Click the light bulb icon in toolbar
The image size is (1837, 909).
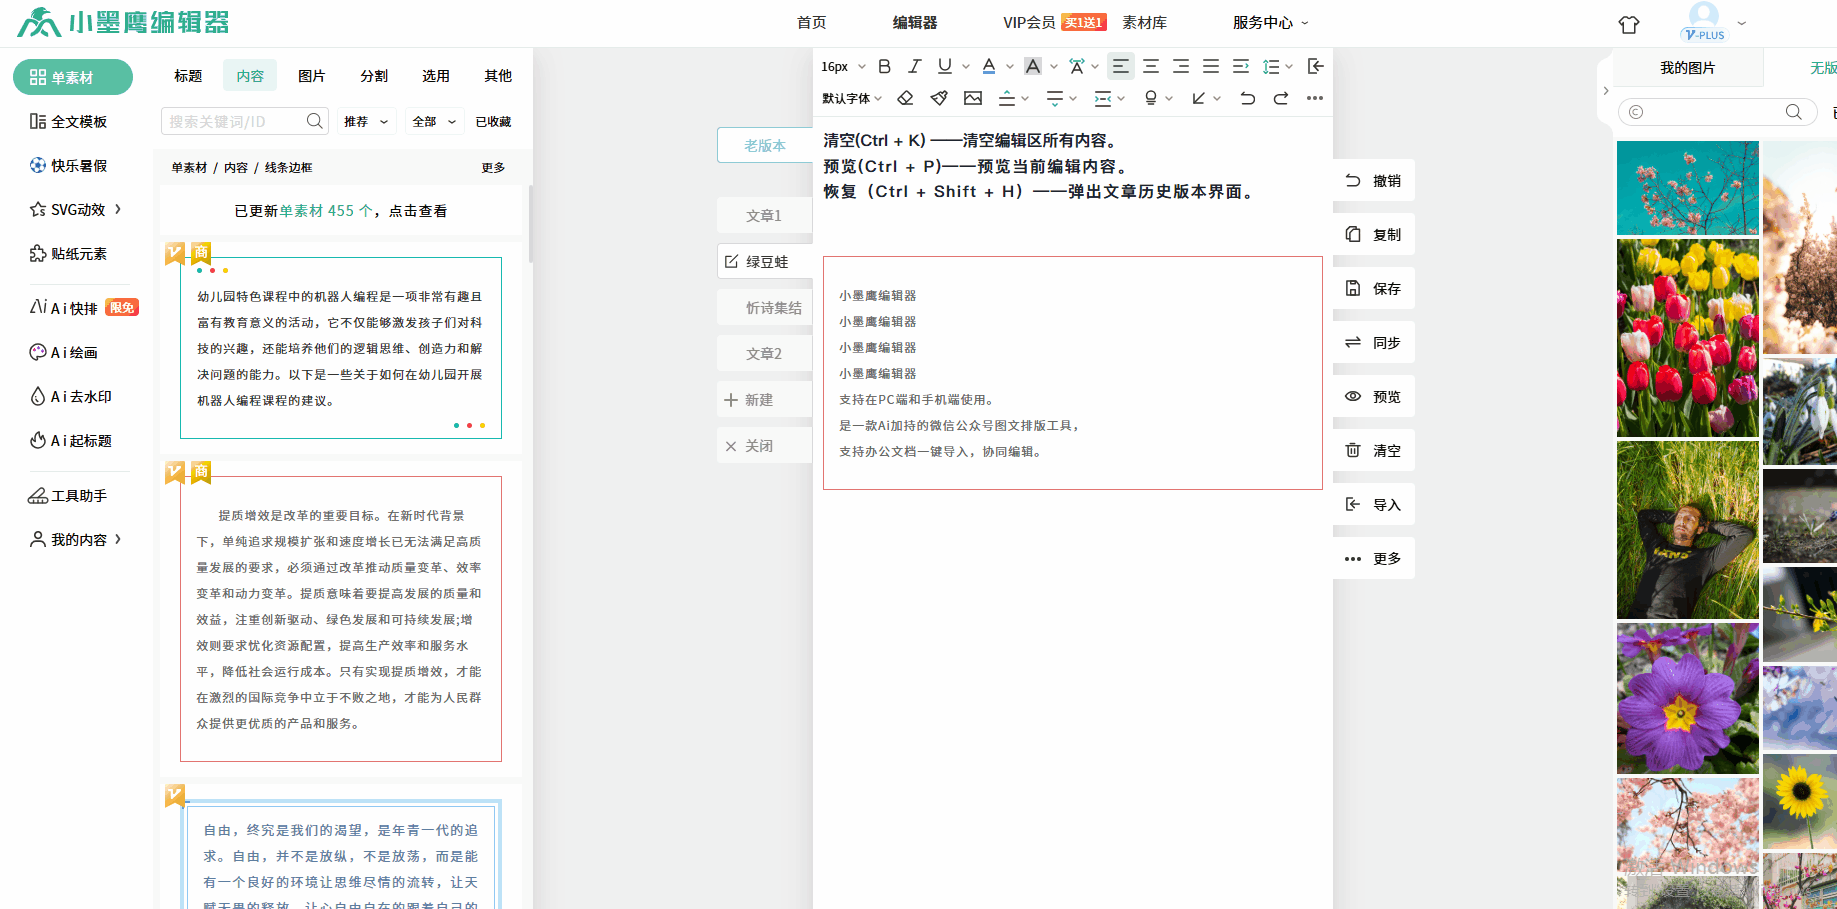(x=1151, y=98)
